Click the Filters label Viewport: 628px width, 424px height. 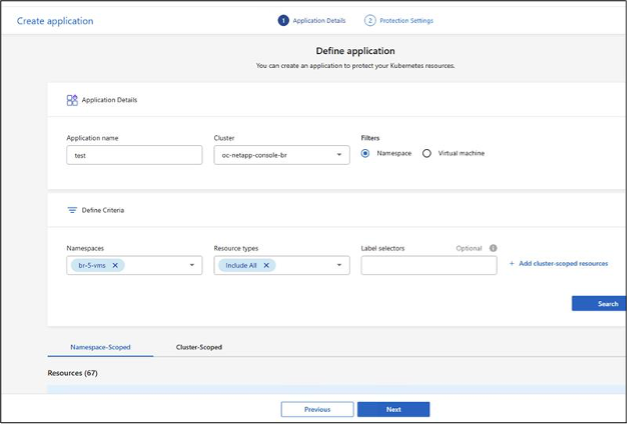point(370,138)
